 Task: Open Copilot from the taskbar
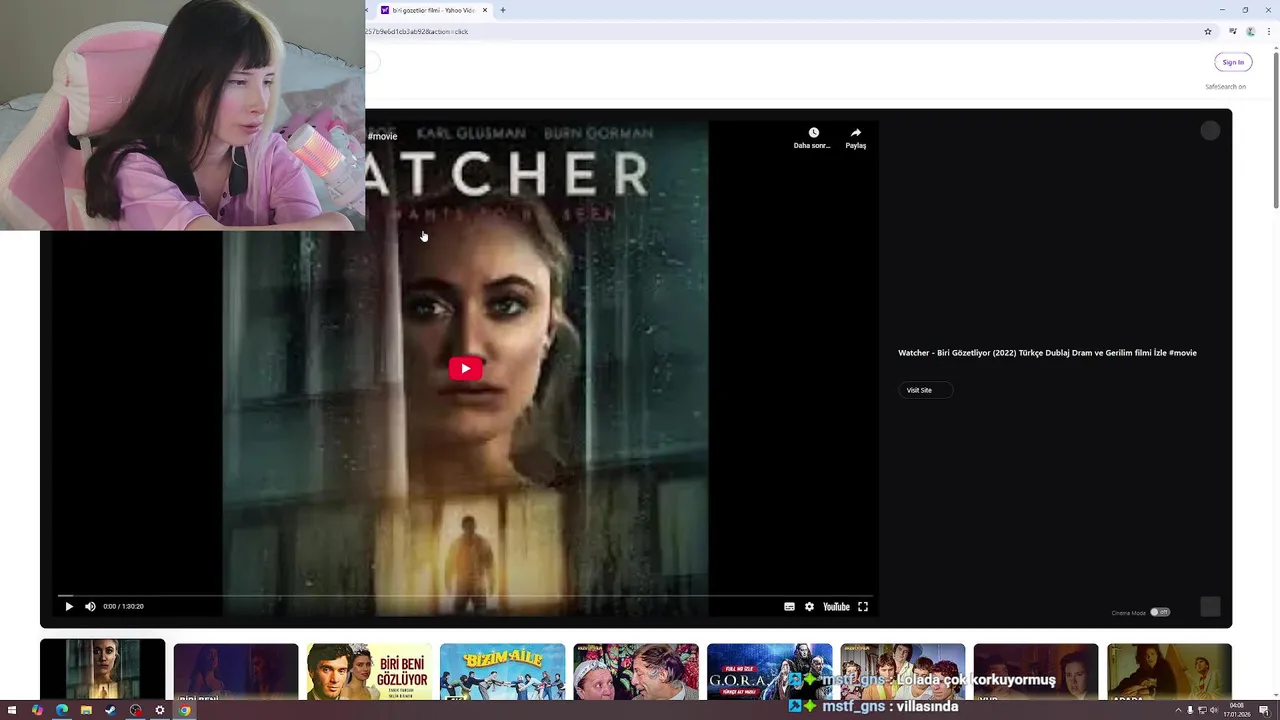(x=37, y=710)
